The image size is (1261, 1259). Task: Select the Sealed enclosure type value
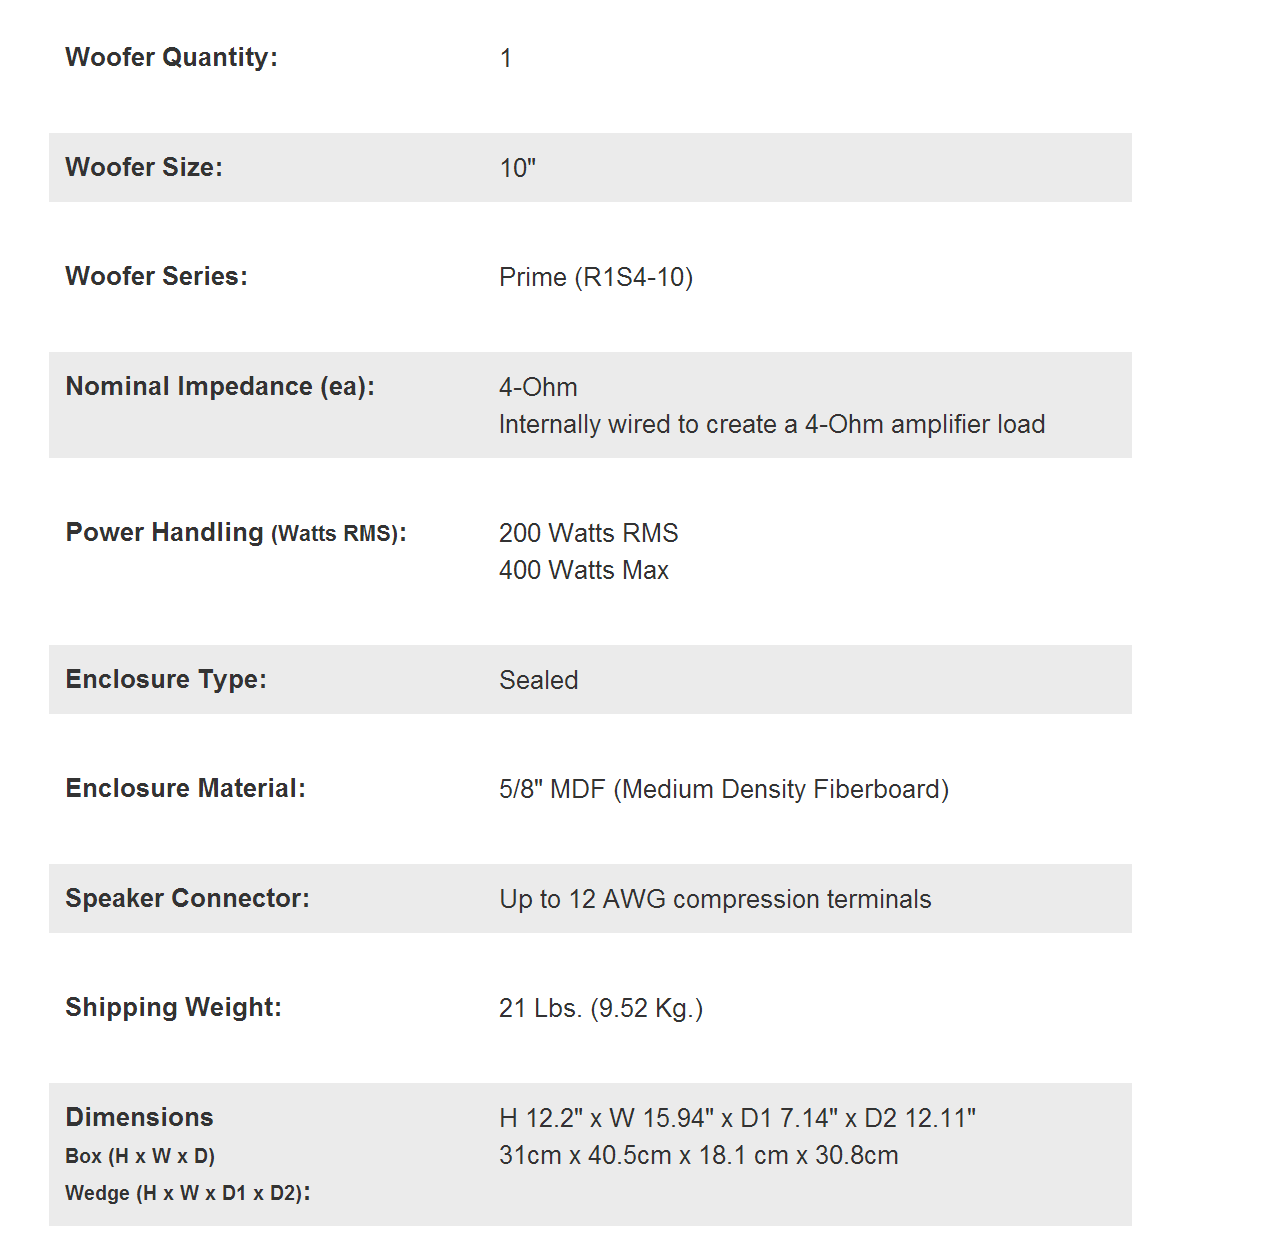[x=538, y=680]
